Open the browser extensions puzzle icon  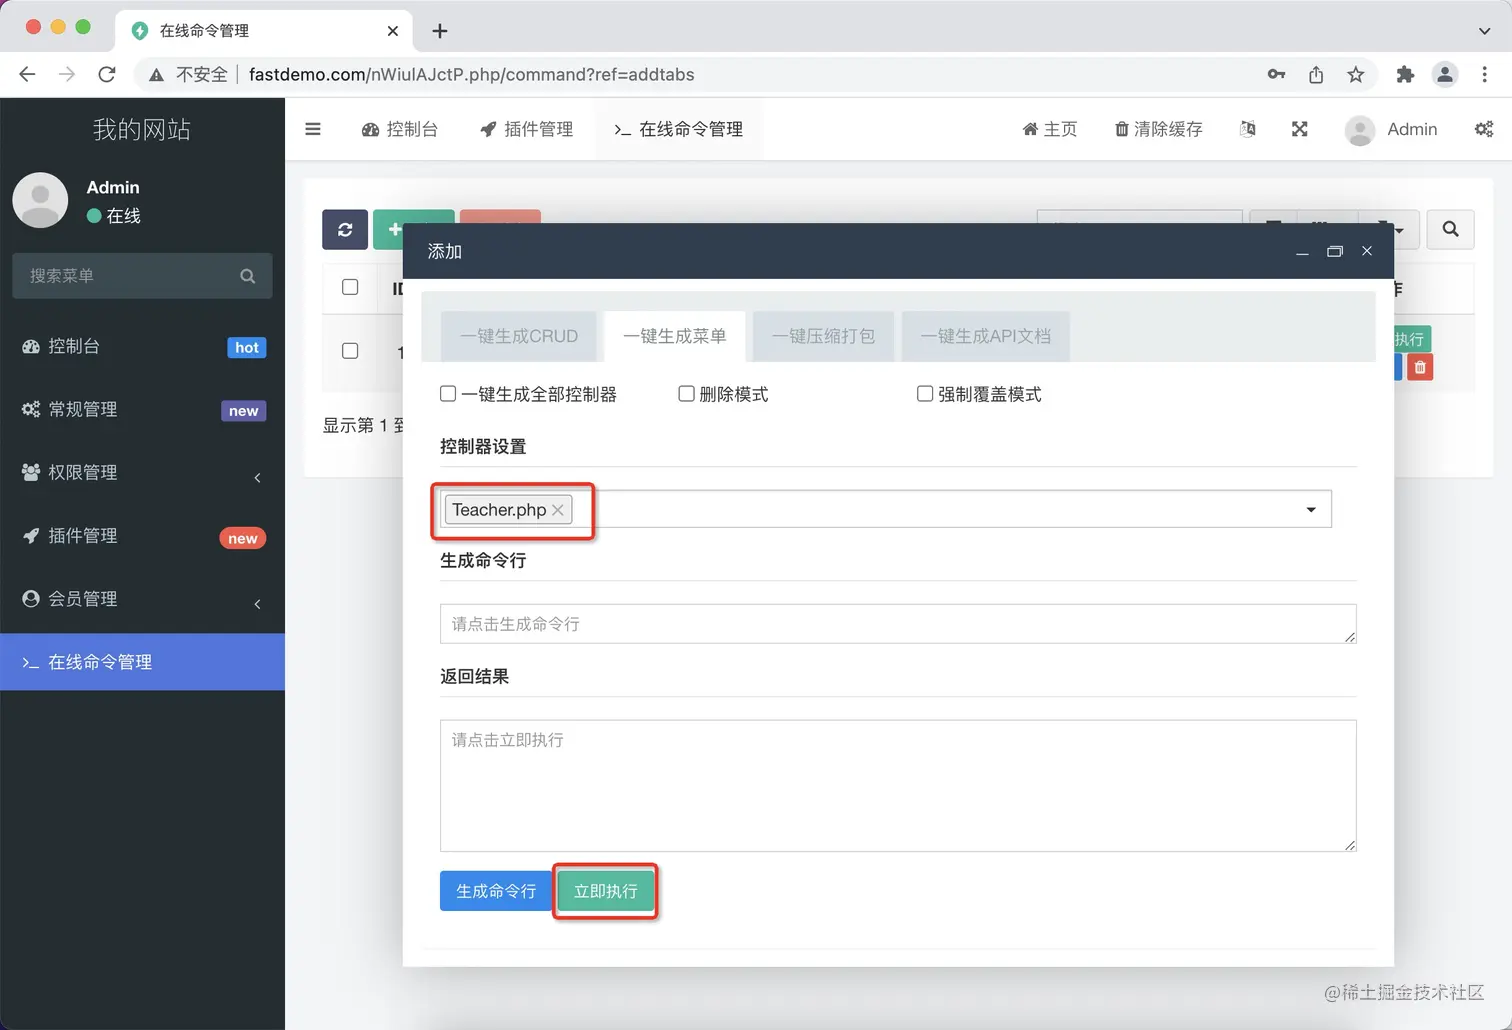pyautogui.click(x=1405, y=75)
